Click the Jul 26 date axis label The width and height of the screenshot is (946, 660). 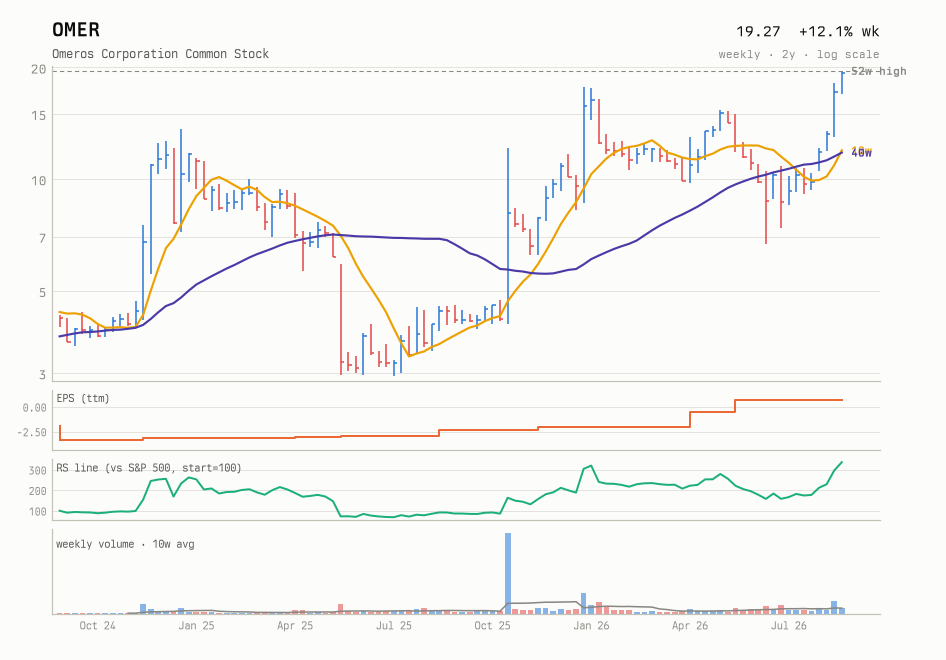(x=789, y=626)
